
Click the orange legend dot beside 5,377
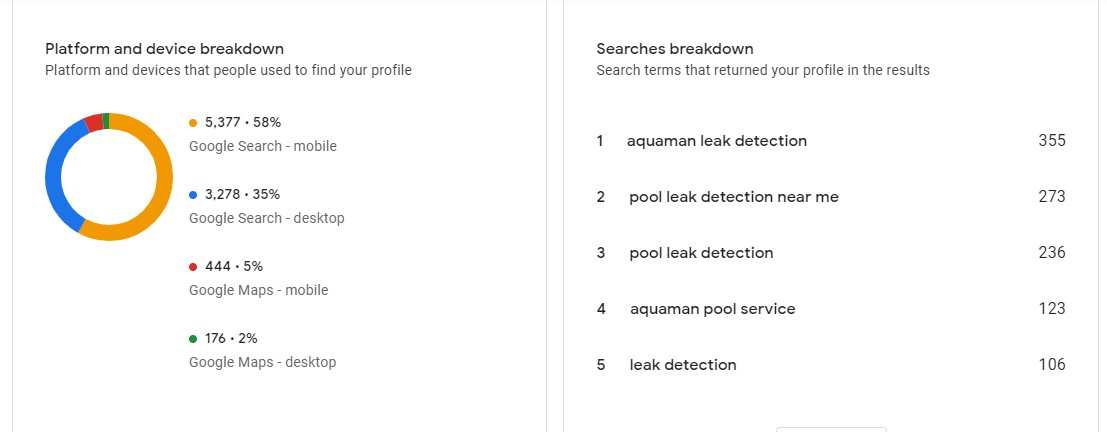pos(193,123)
